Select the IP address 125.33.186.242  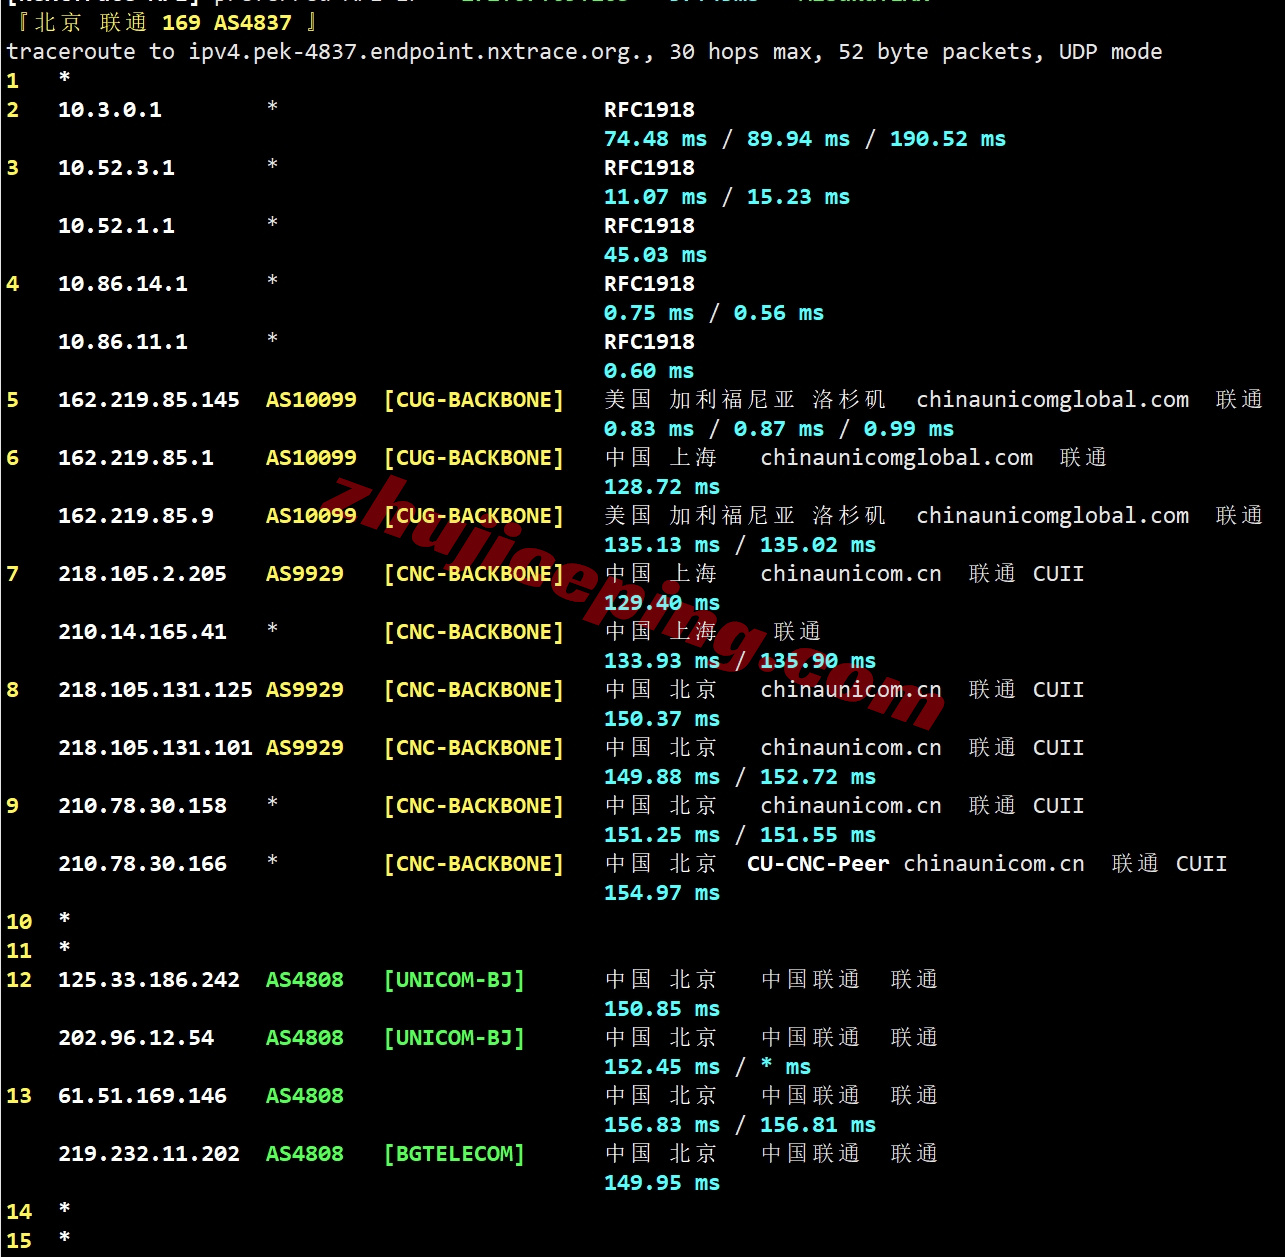point(149,980)
